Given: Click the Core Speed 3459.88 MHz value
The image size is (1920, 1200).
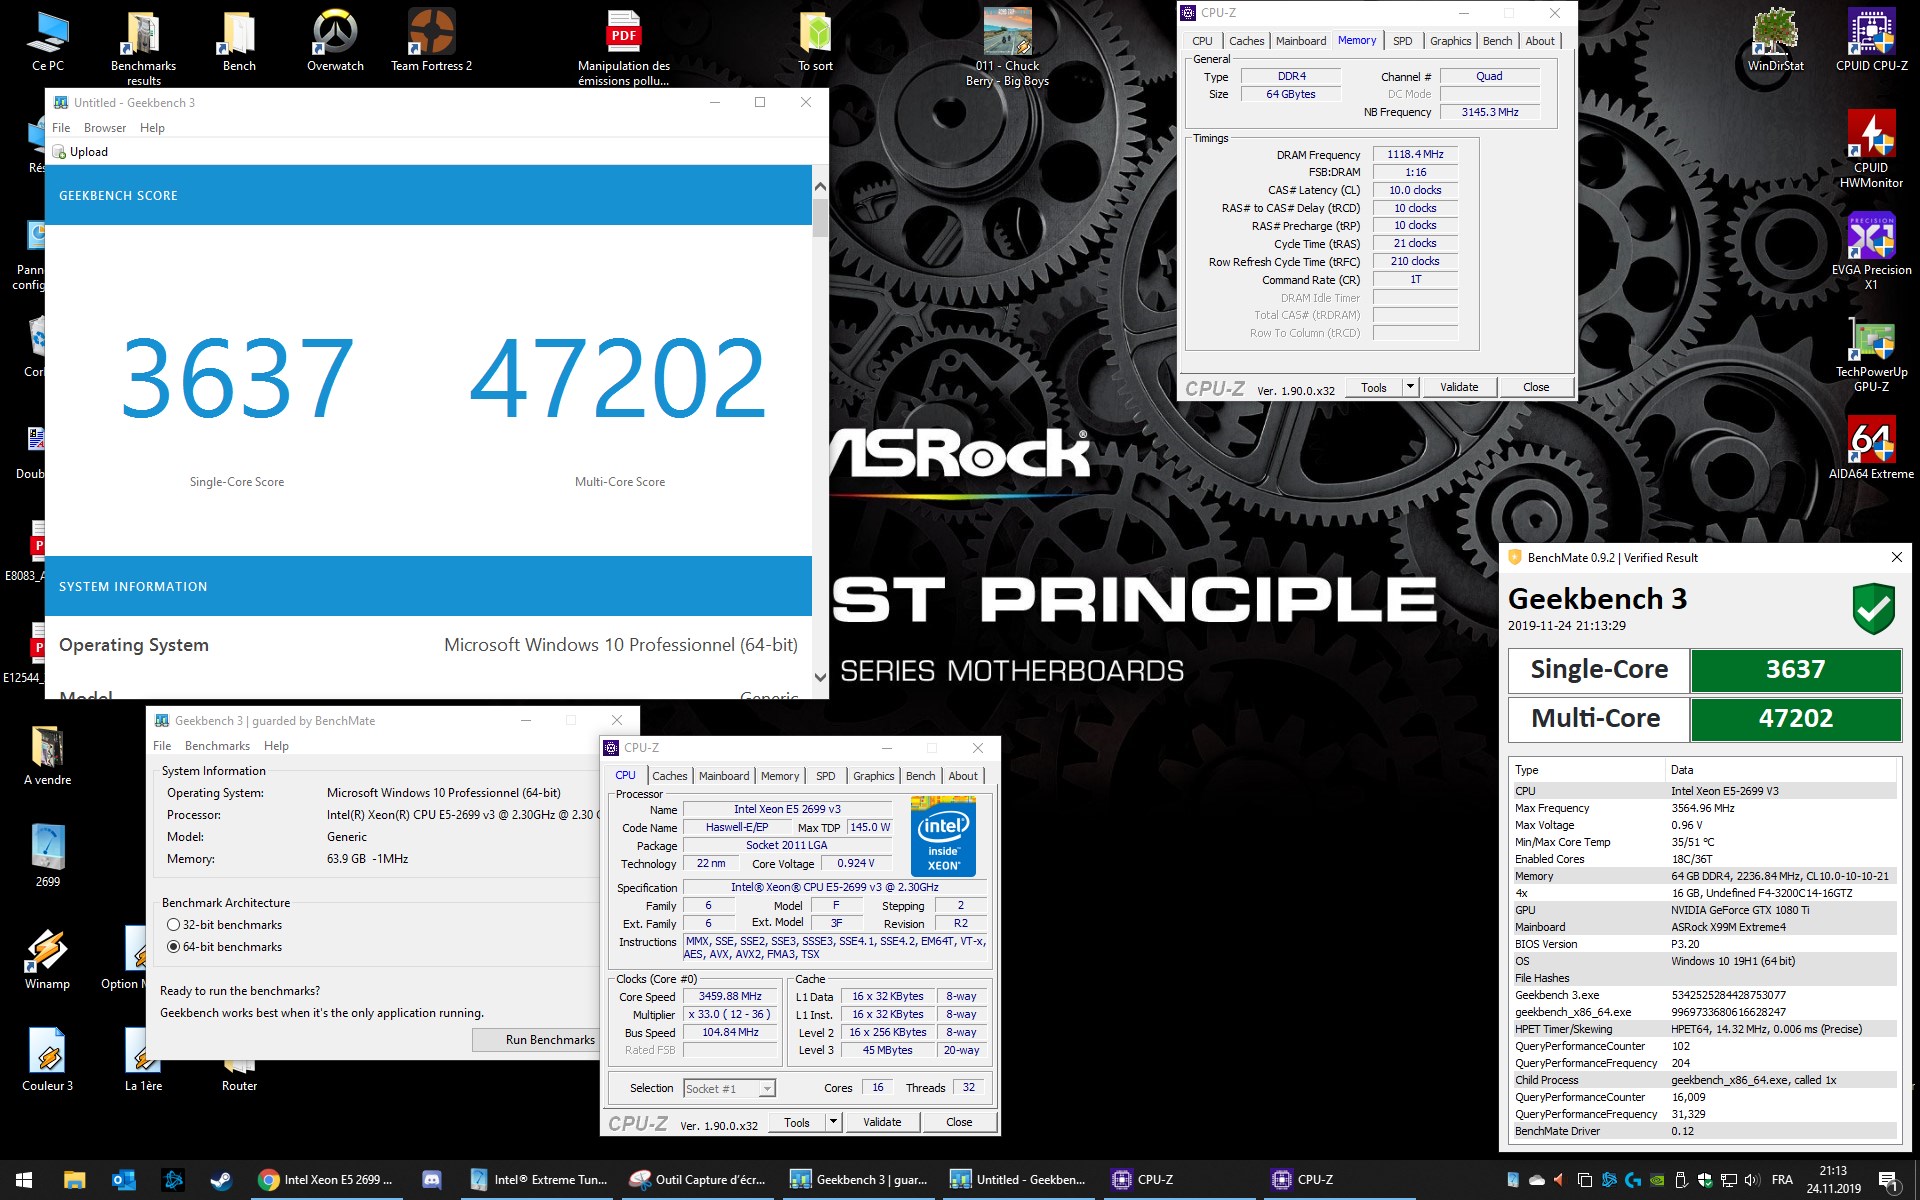Looking at the screenshot, I should click(x=730, y=997).
